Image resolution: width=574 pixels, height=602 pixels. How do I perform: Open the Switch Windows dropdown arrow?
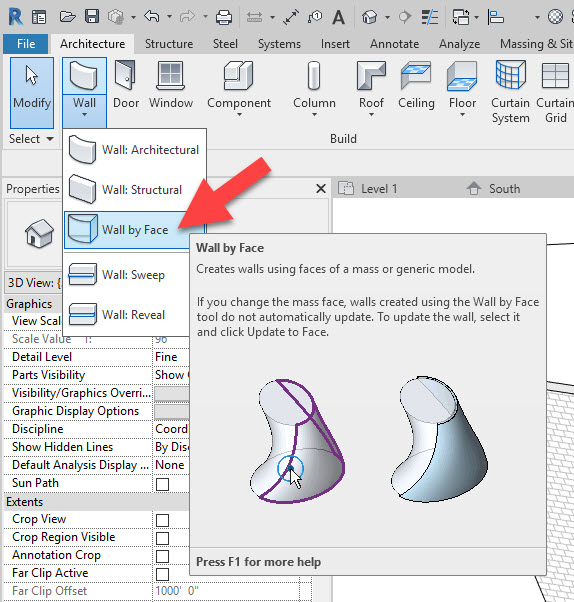coord(476,17)
